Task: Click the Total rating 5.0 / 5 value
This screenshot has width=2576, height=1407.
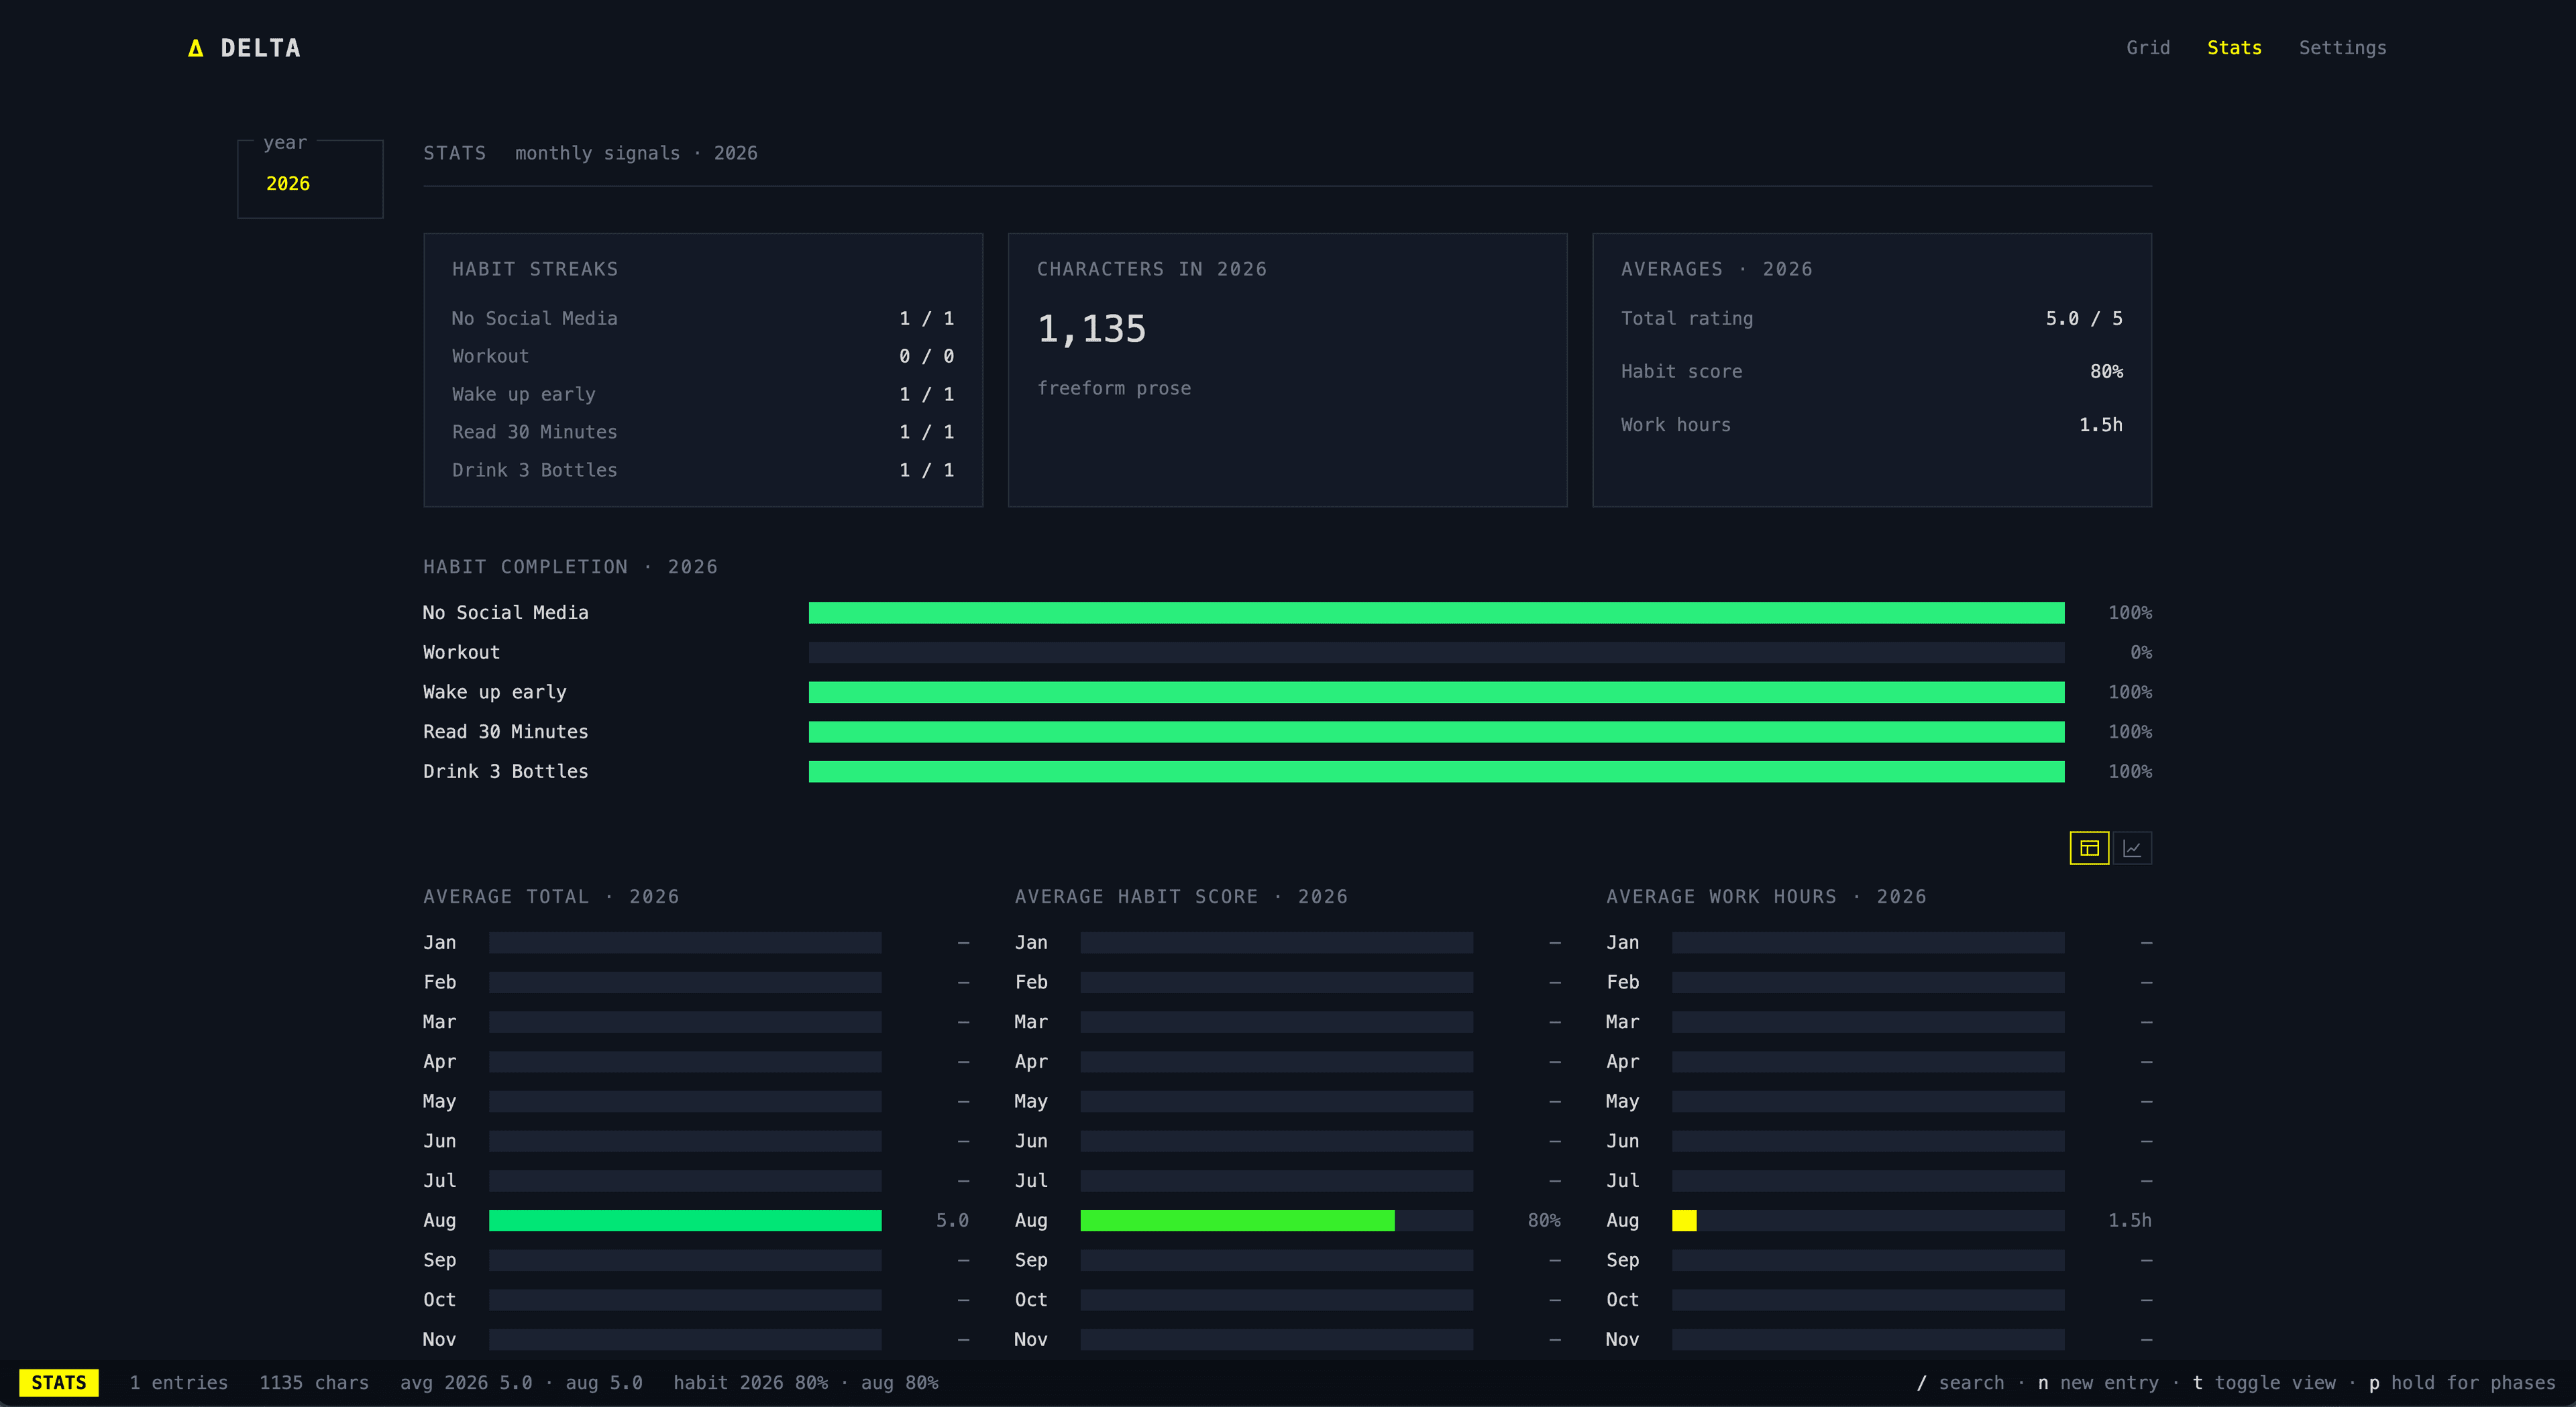Action: pyautogui.click(x=2083, y=318)
